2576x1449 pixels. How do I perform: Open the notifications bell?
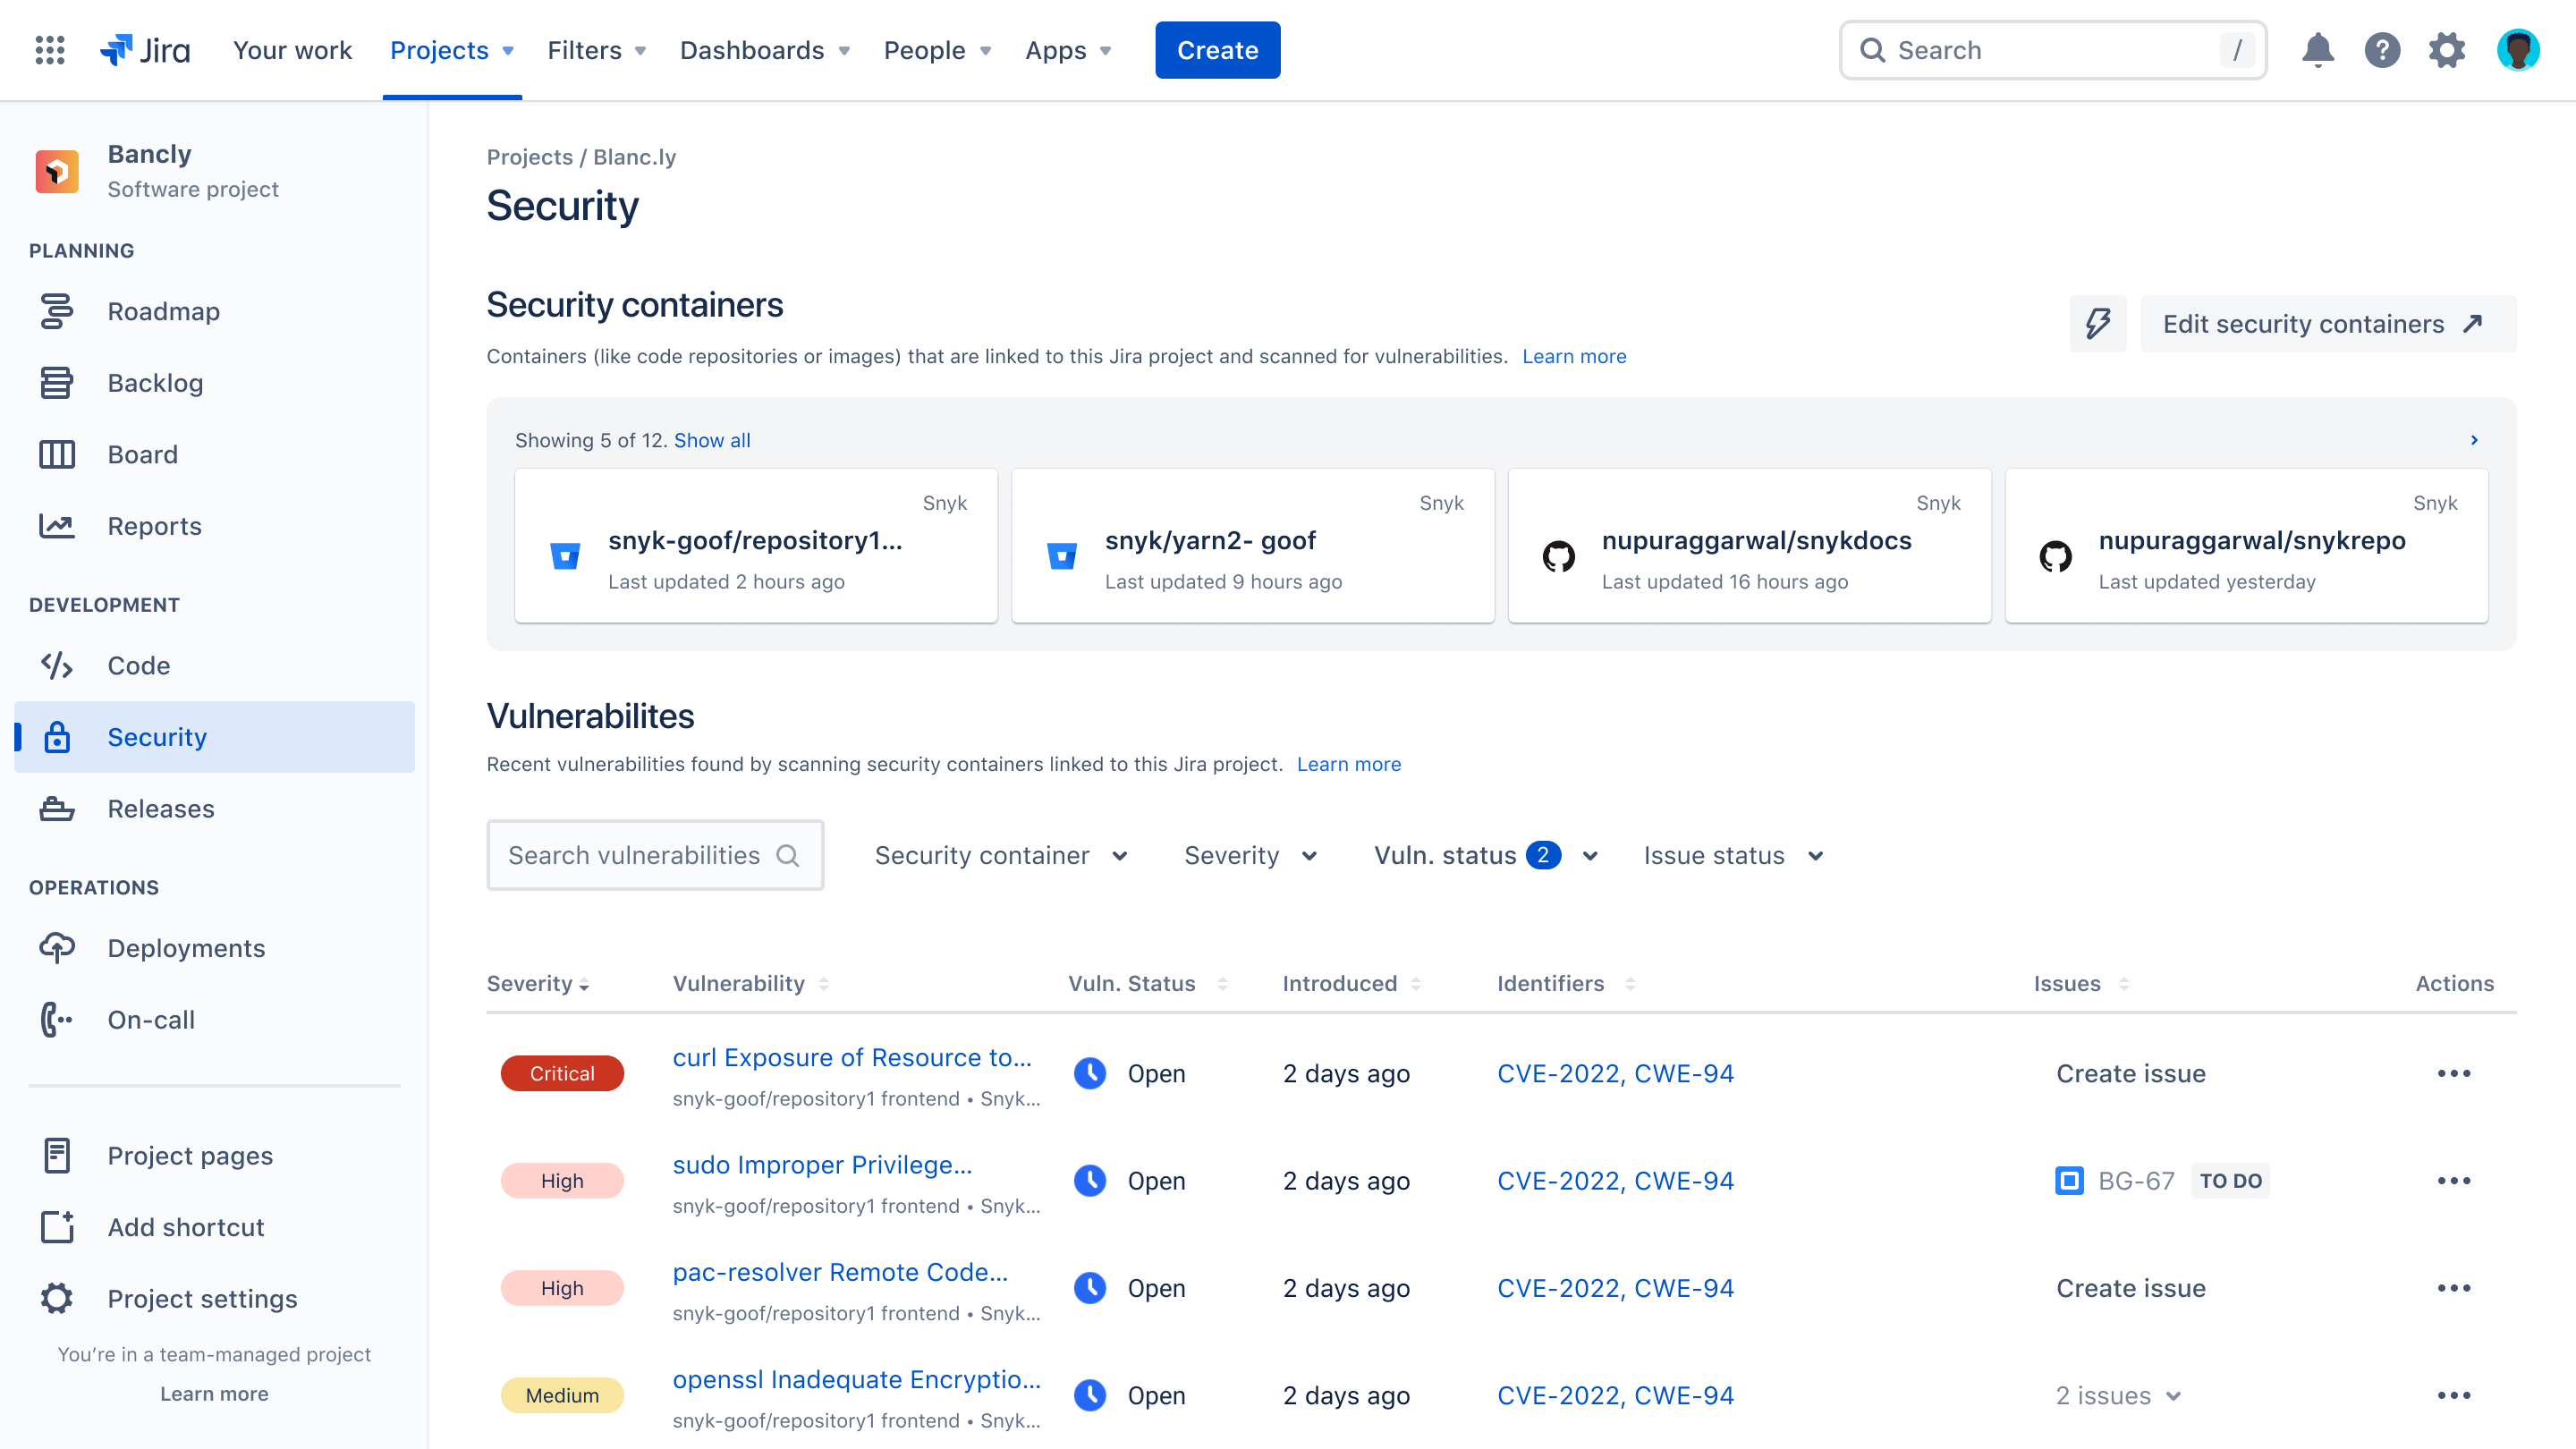tap(2318, 50)
